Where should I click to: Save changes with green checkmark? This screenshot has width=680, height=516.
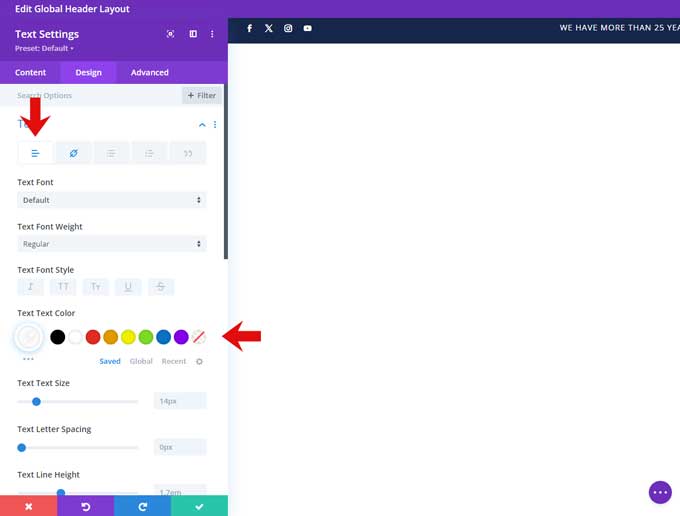pyautogui.click(x=199, y=506)
